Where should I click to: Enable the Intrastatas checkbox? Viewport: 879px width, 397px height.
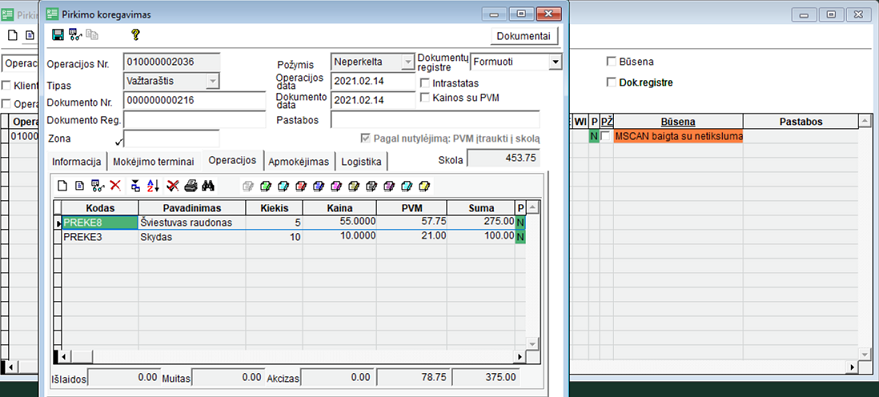tap(425, 83)
